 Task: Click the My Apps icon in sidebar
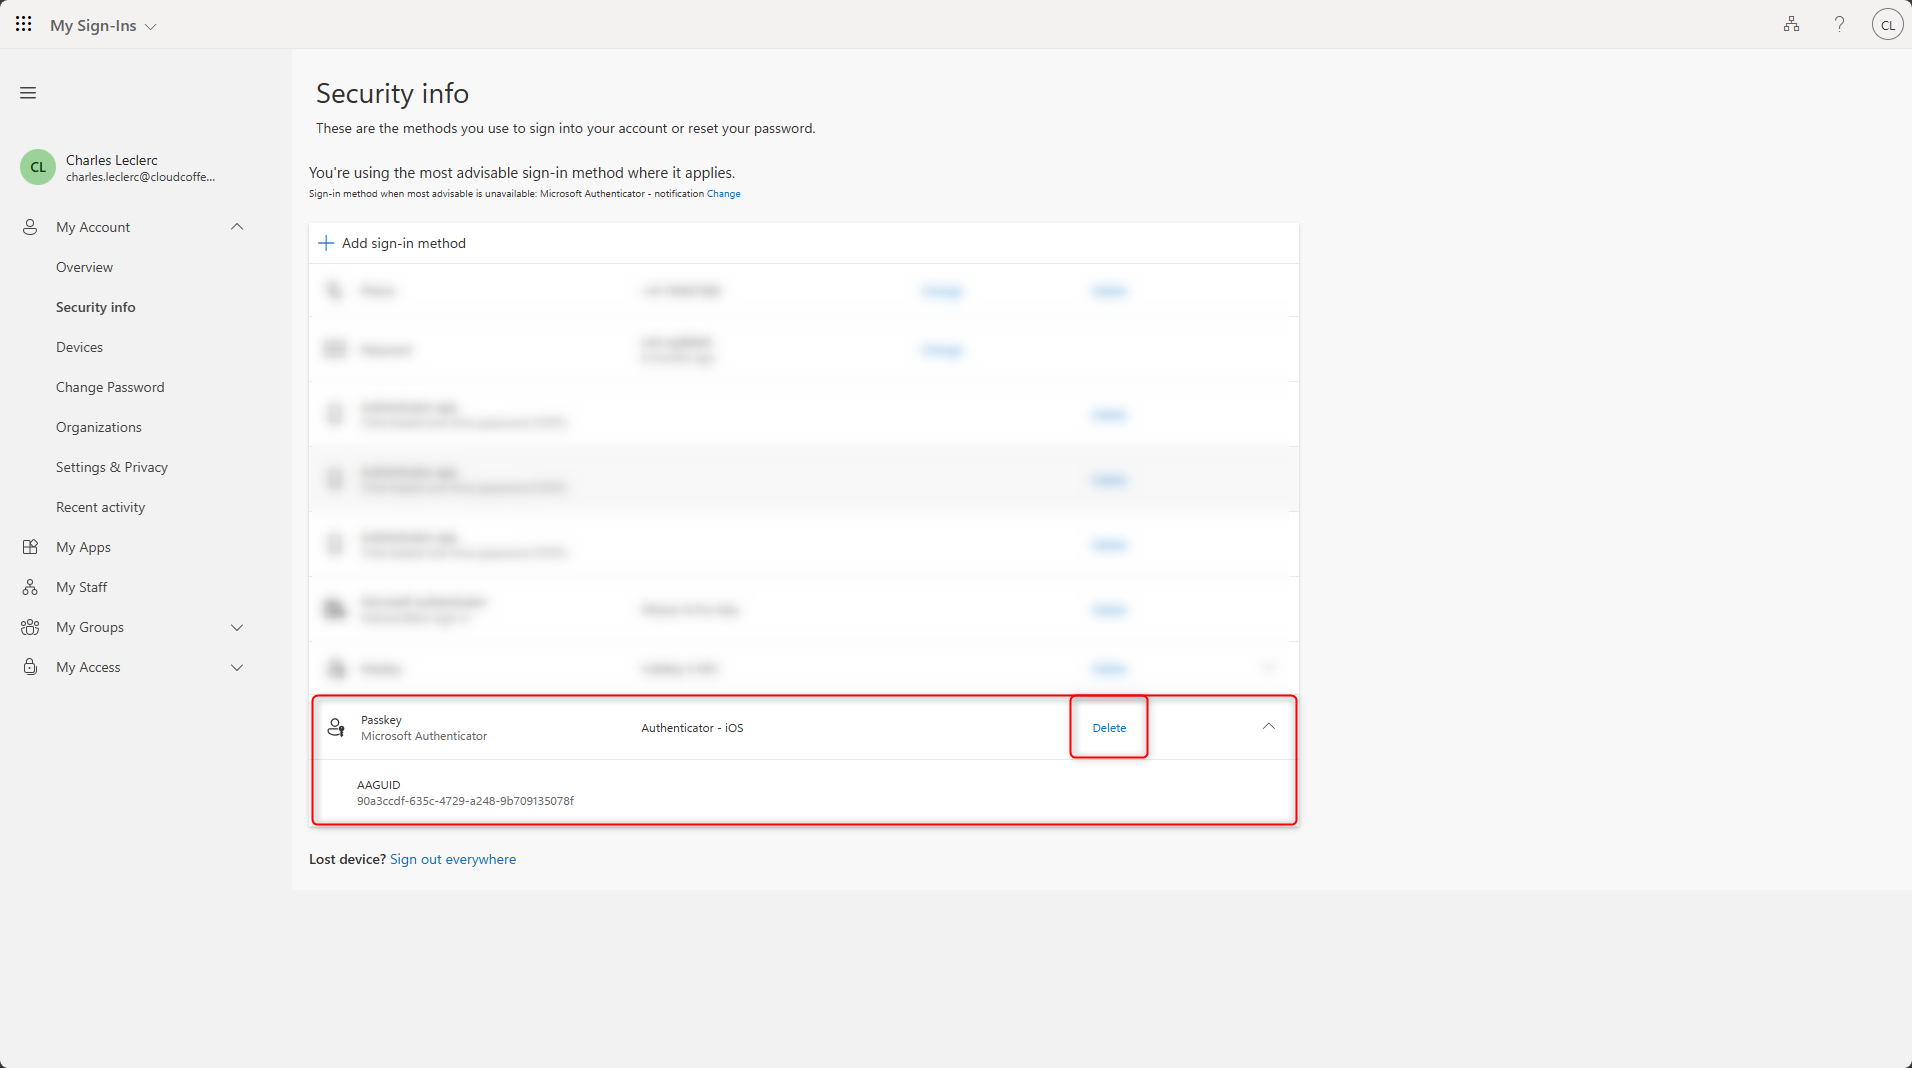[x=30, y=547]
